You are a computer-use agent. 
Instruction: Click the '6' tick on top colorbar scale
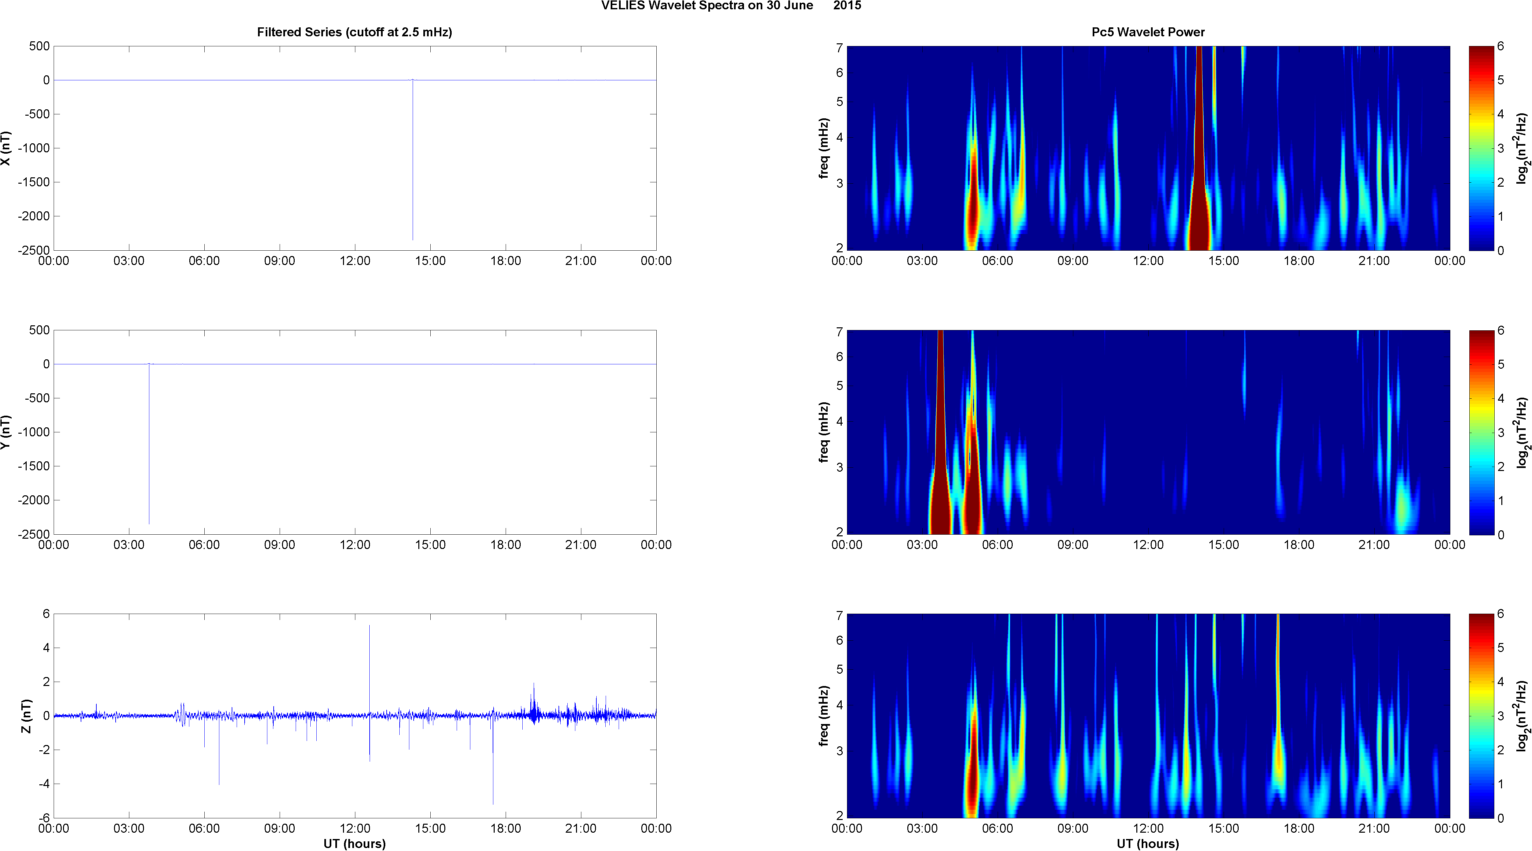coord(1501,47)
